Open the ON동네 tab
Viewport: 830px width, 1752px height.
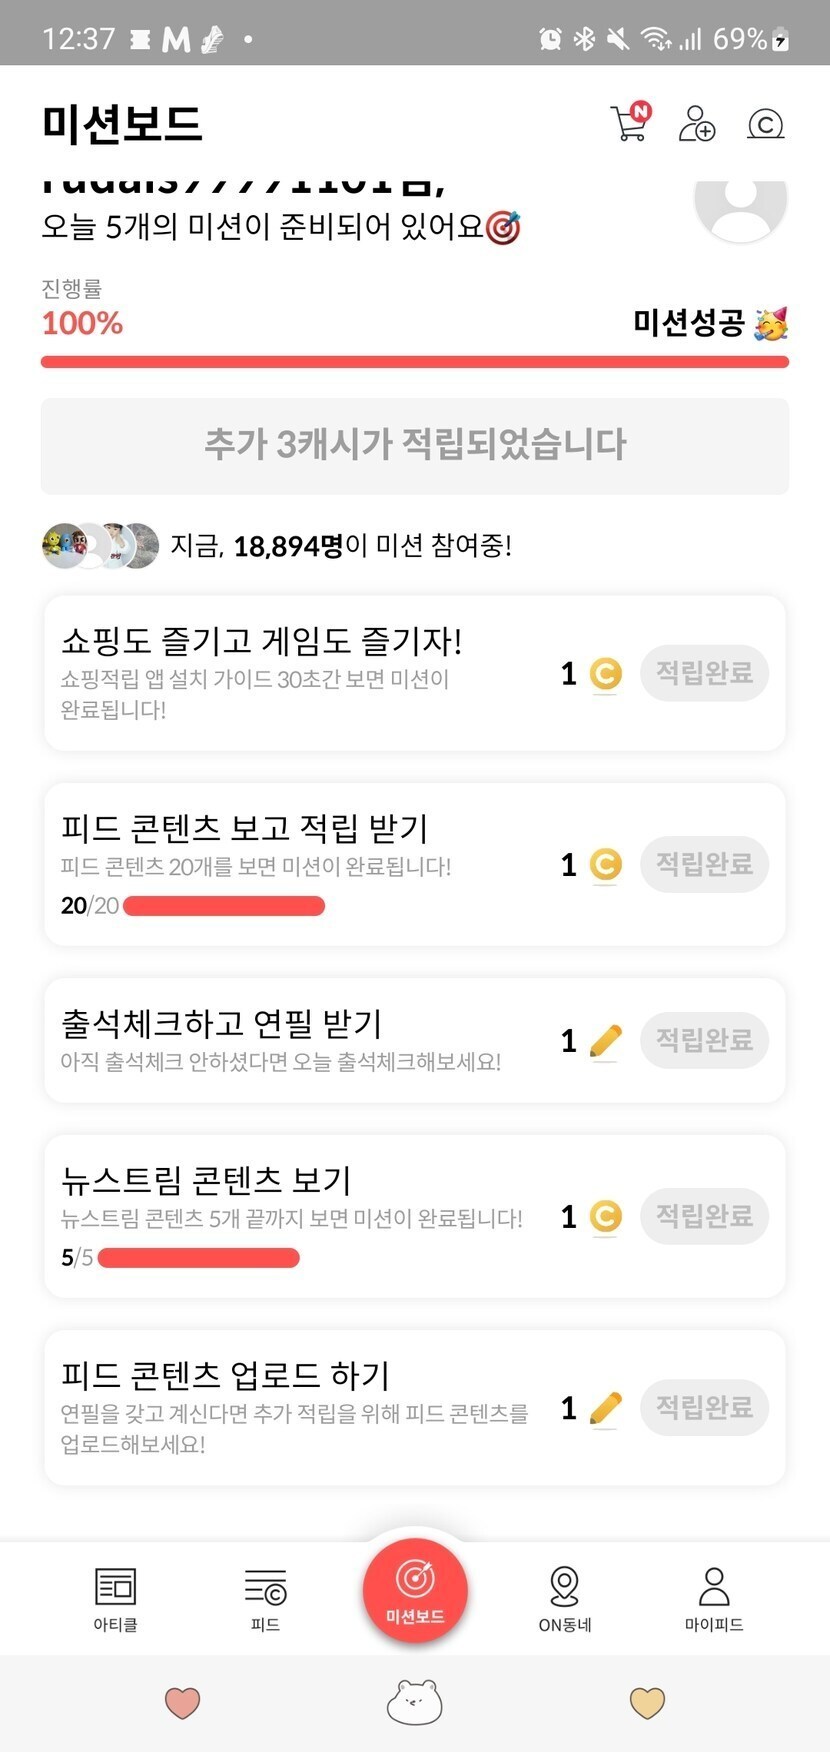(565, 1598)
